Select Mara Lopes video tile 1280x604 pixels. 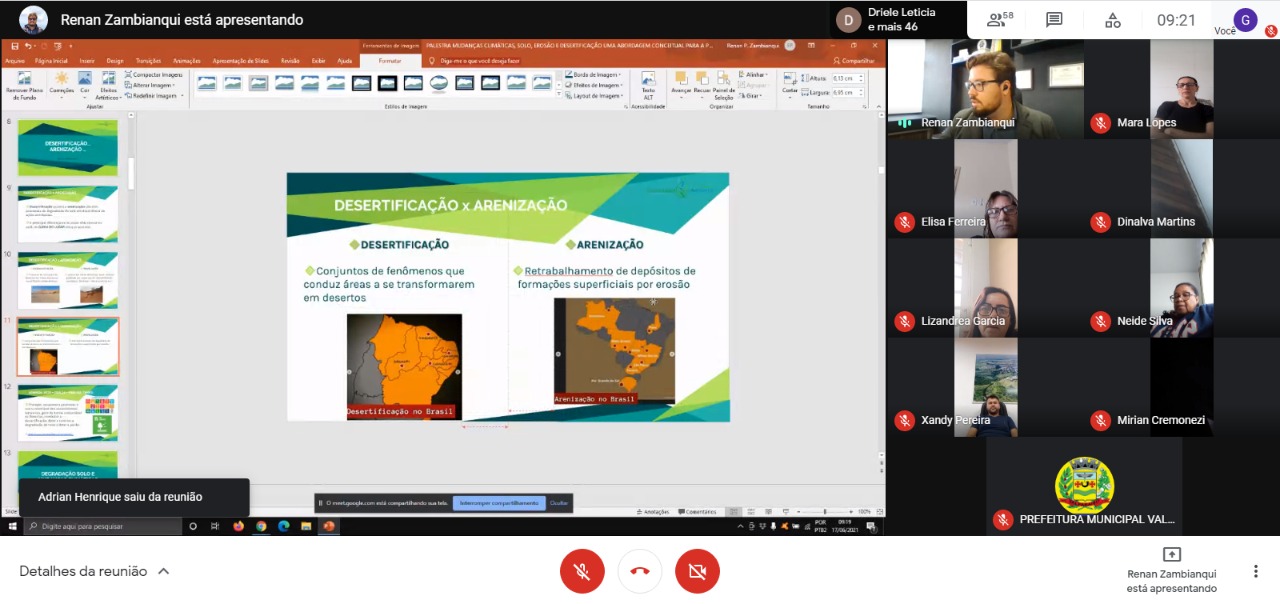click(1182, 89)
